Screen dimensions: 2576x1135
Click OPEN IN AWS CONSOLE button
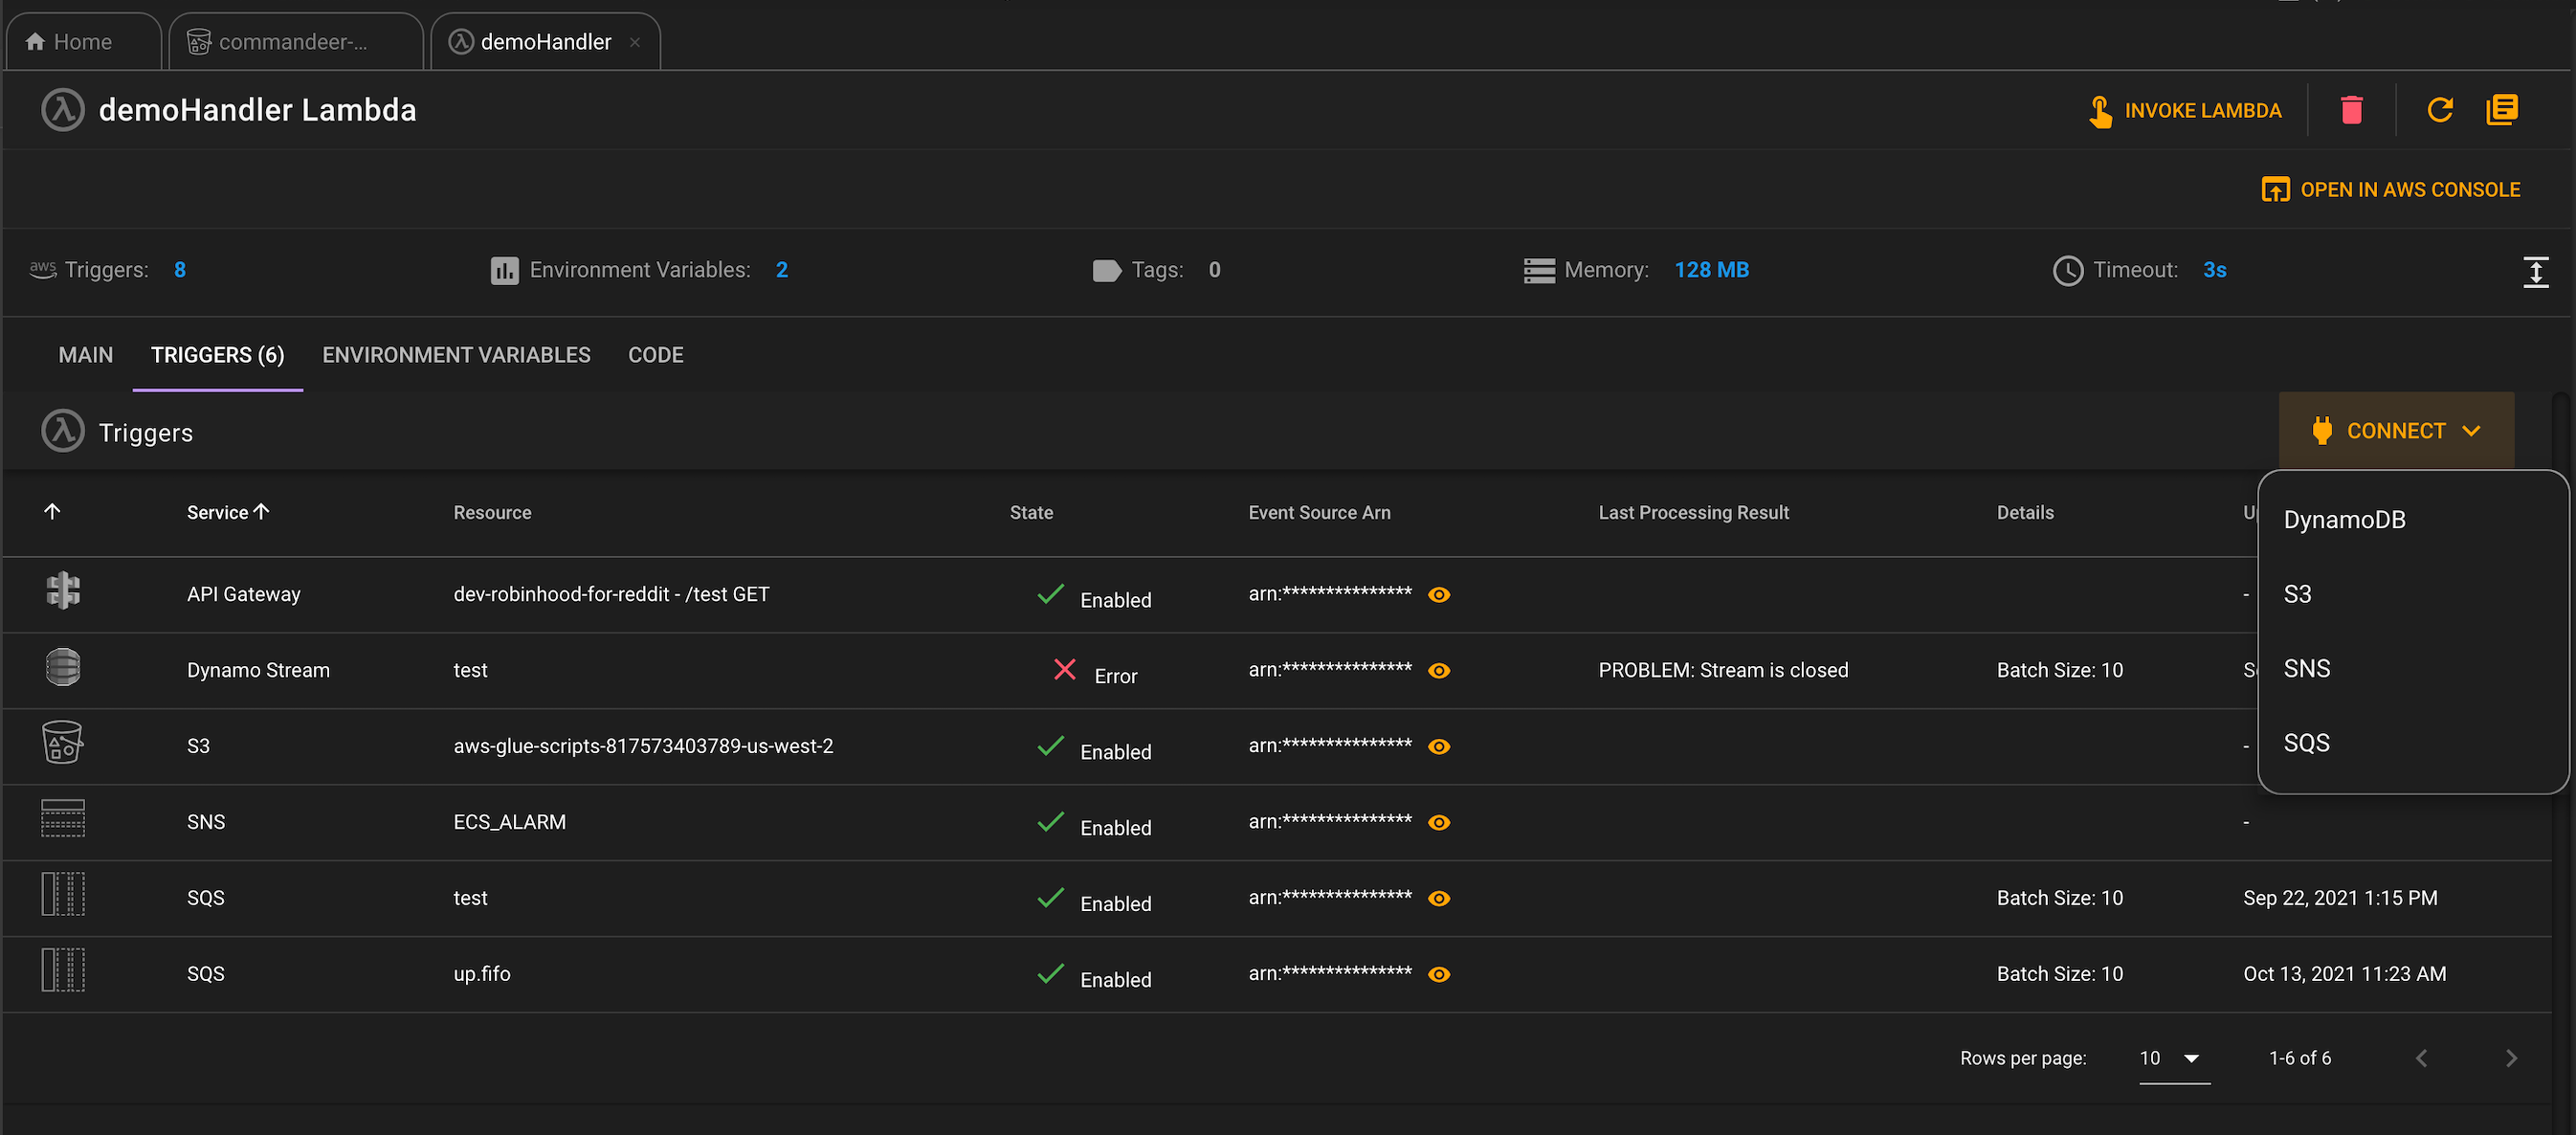(x=2391, y=189)
